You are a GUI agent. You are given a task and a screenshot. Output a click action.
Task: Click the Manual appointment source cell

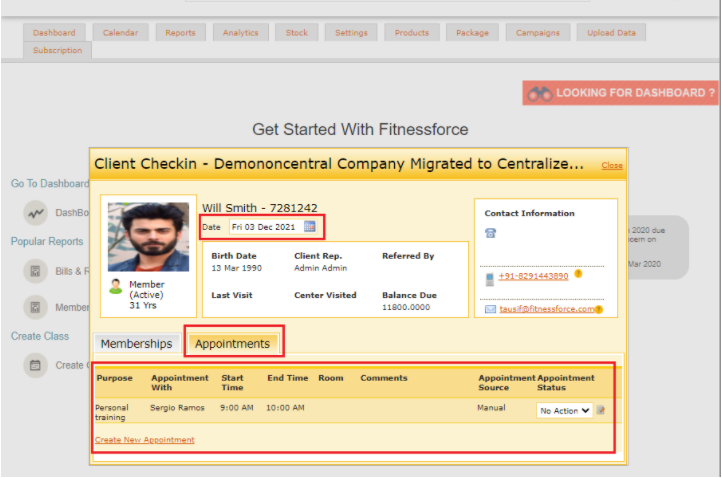491,408
